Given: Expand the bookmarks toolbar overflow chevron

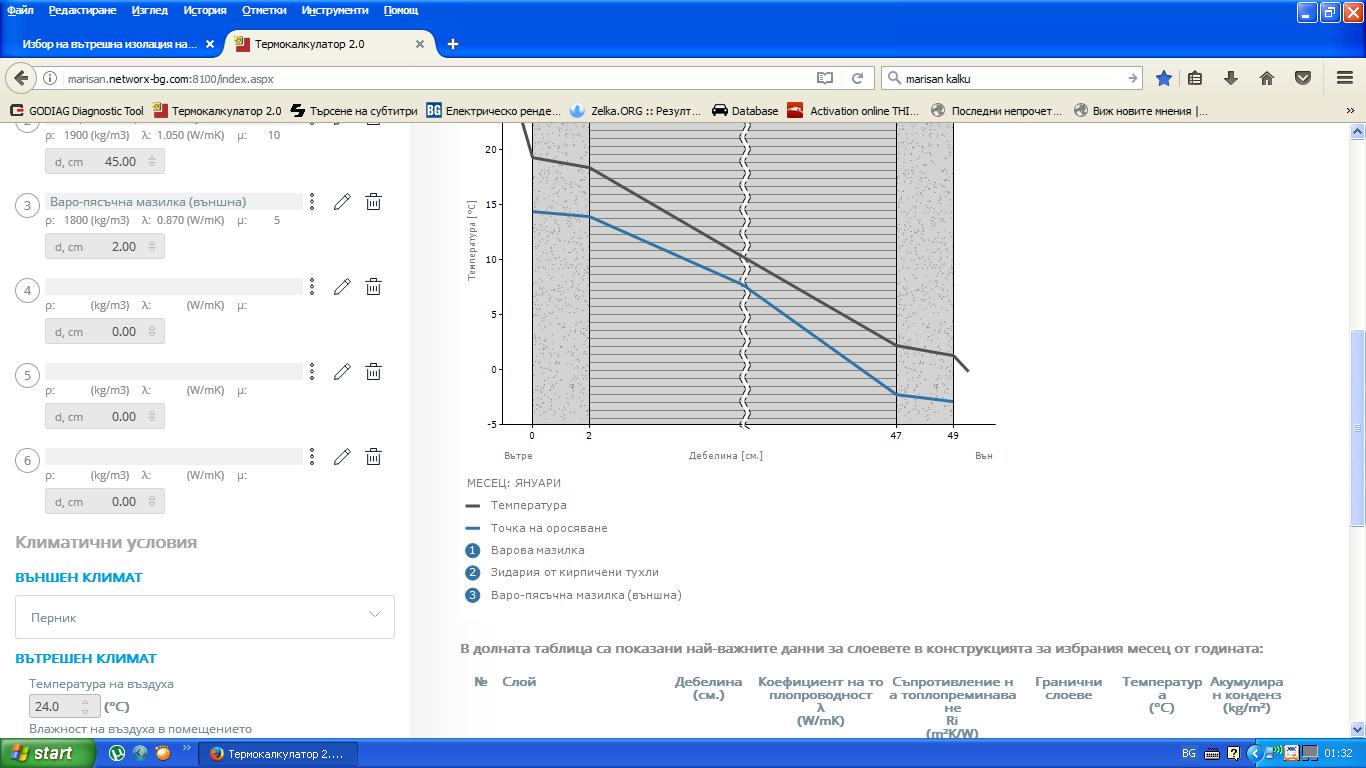Looking at the screenshot, I should 1350,111.
